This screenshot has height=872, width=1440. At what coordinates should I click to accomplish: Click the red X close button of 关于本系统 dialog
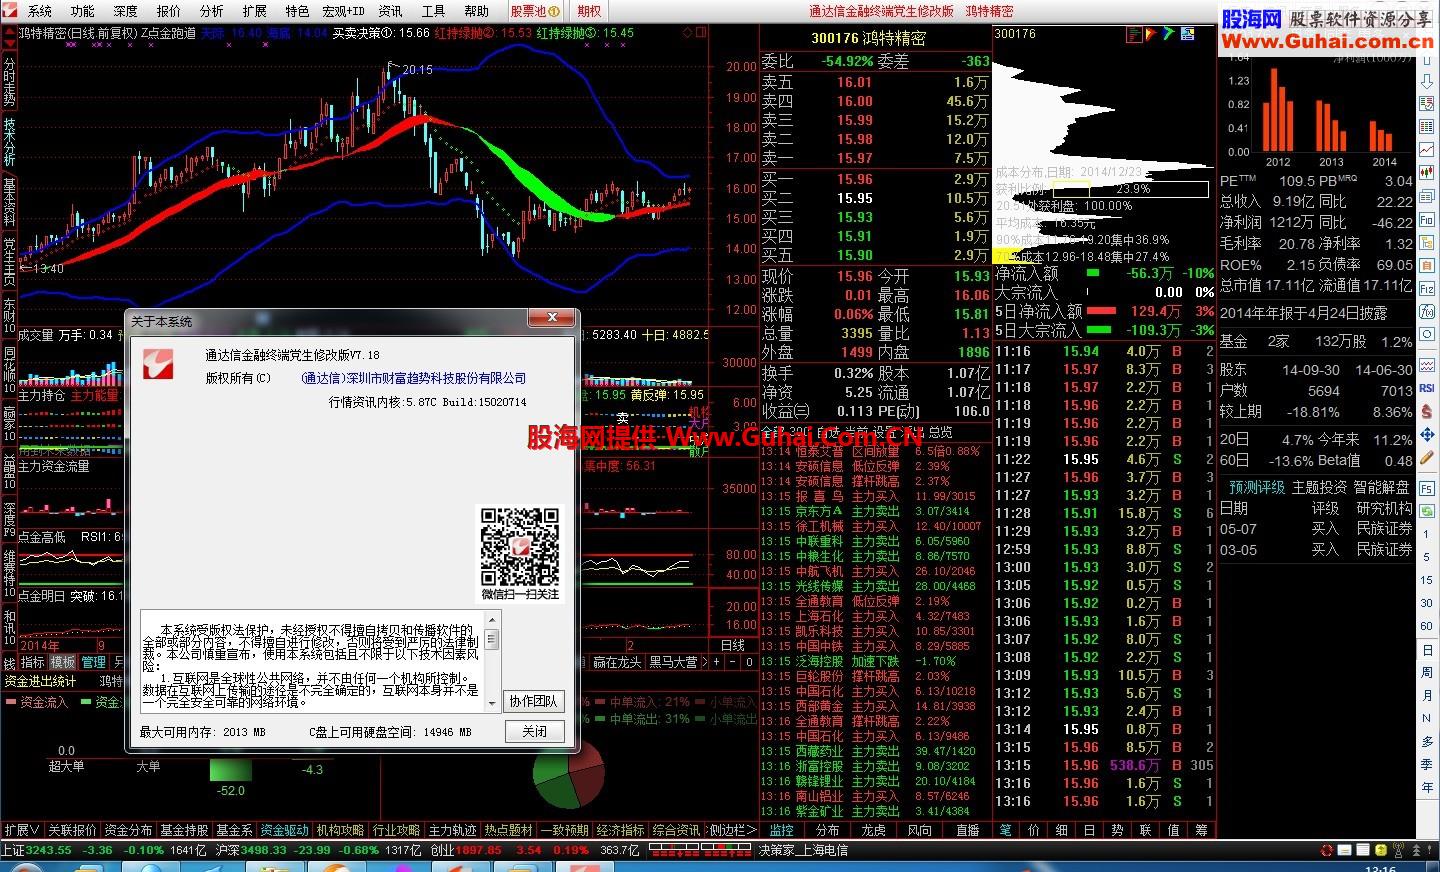pos(552,318)
